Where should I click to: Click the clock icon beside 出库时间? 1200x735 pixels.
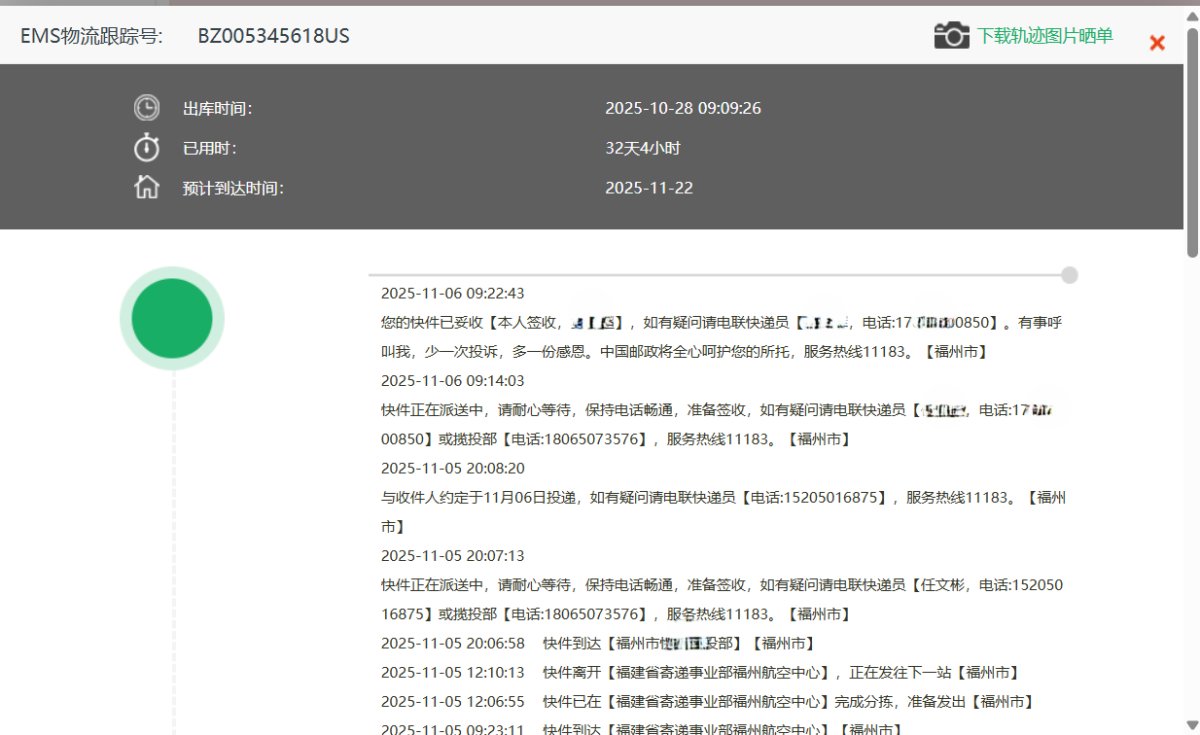[146, 107]
